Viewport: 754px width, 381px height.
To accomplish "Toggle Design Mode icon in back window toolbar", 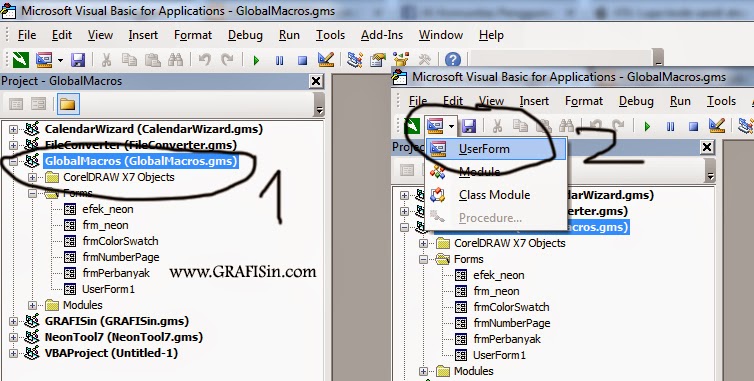I will pyautogui.click(x=326, y=60).
